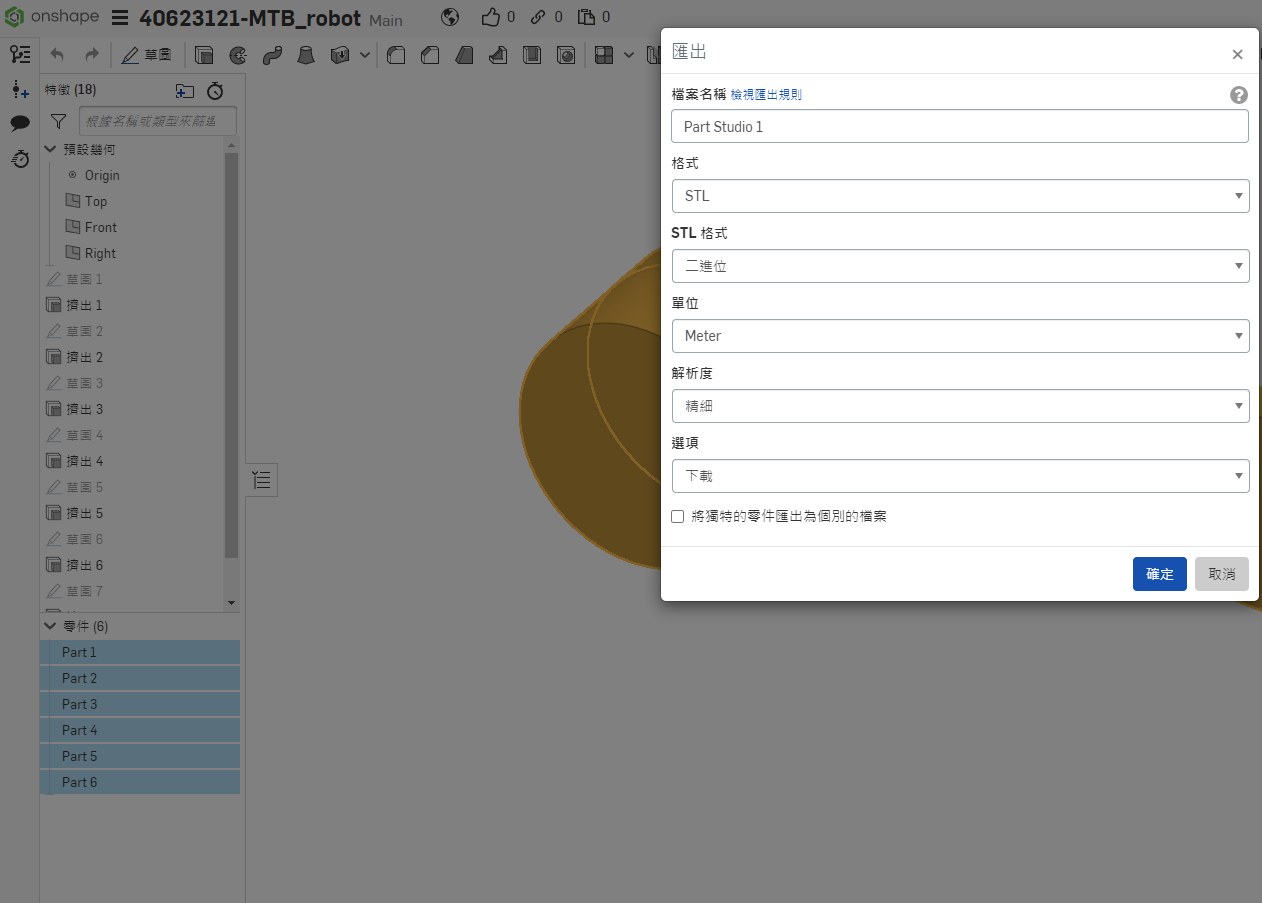Select the Shell tool
Image resolution: width=1262 pixels, height=903 pixels.
pos(532,55)
